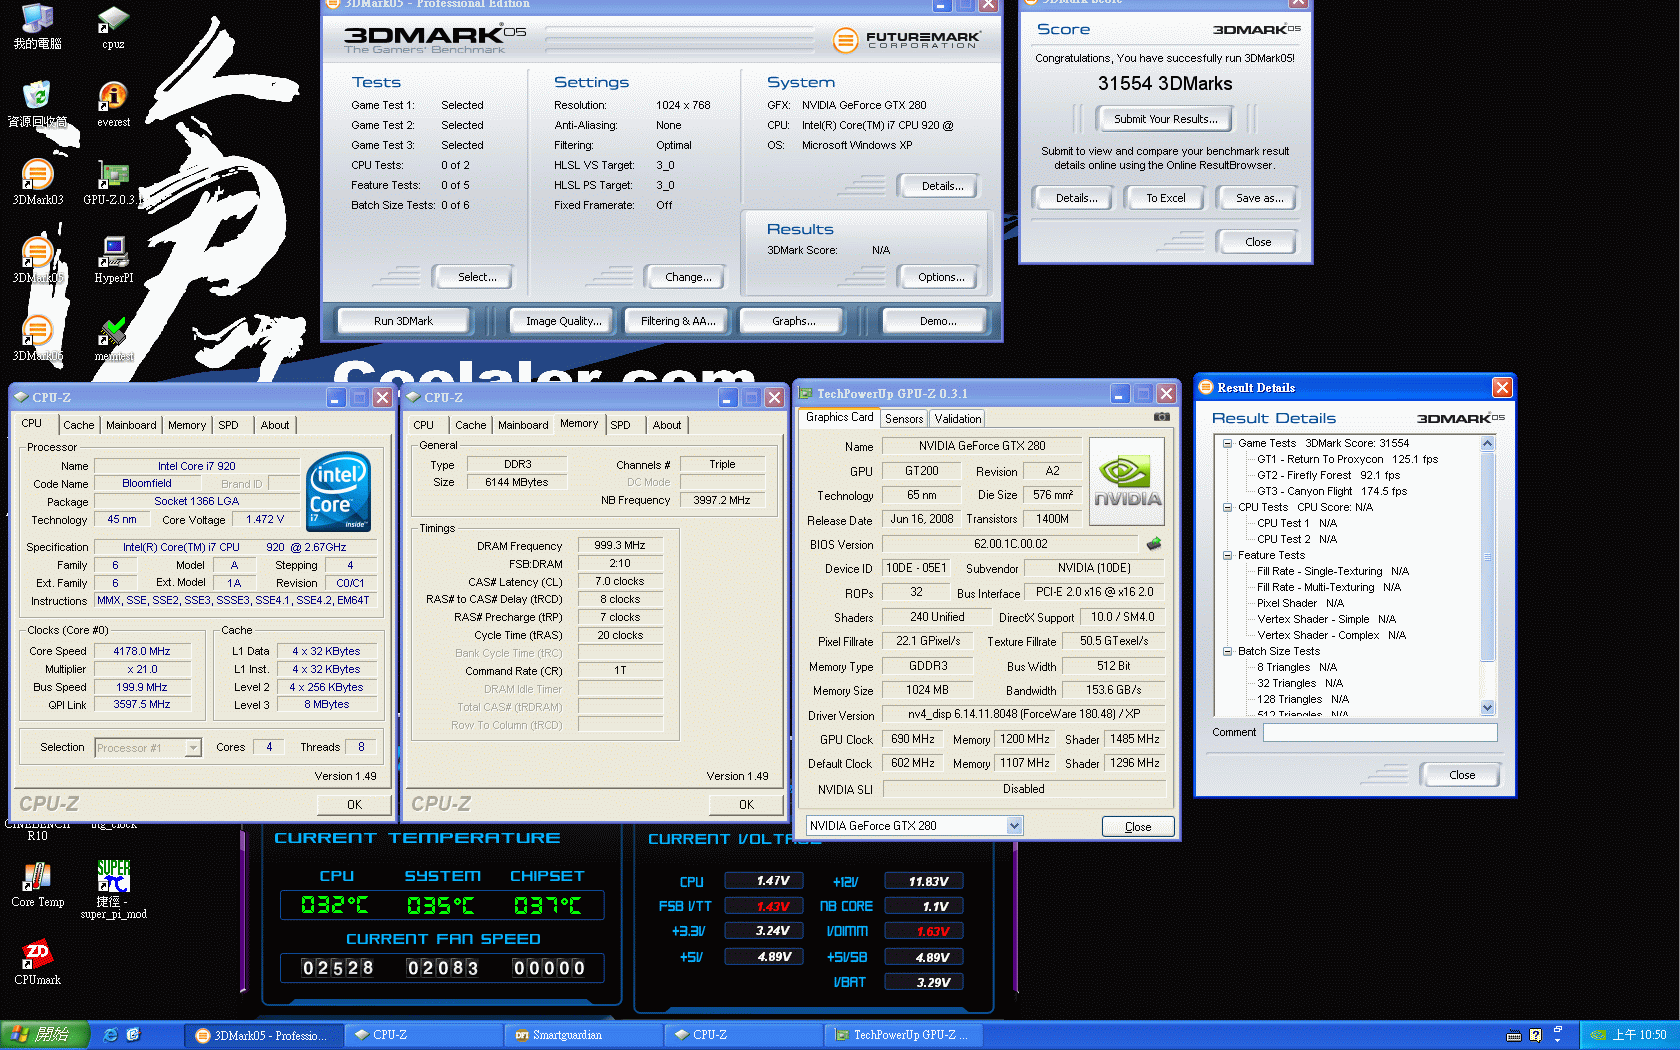1680x1050 pixels.
Task: Click the keyboard language bar icon
Action: [1514, 1035]
